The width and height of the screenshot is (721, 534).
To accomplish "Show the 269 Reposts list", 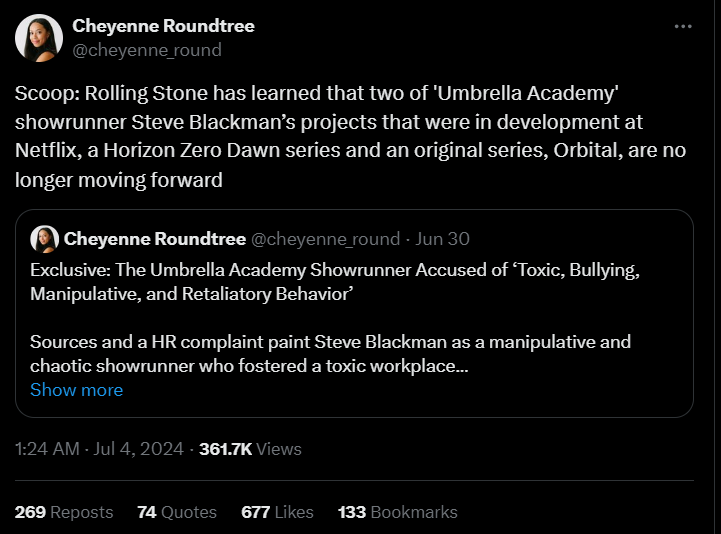I will (64, 512).
